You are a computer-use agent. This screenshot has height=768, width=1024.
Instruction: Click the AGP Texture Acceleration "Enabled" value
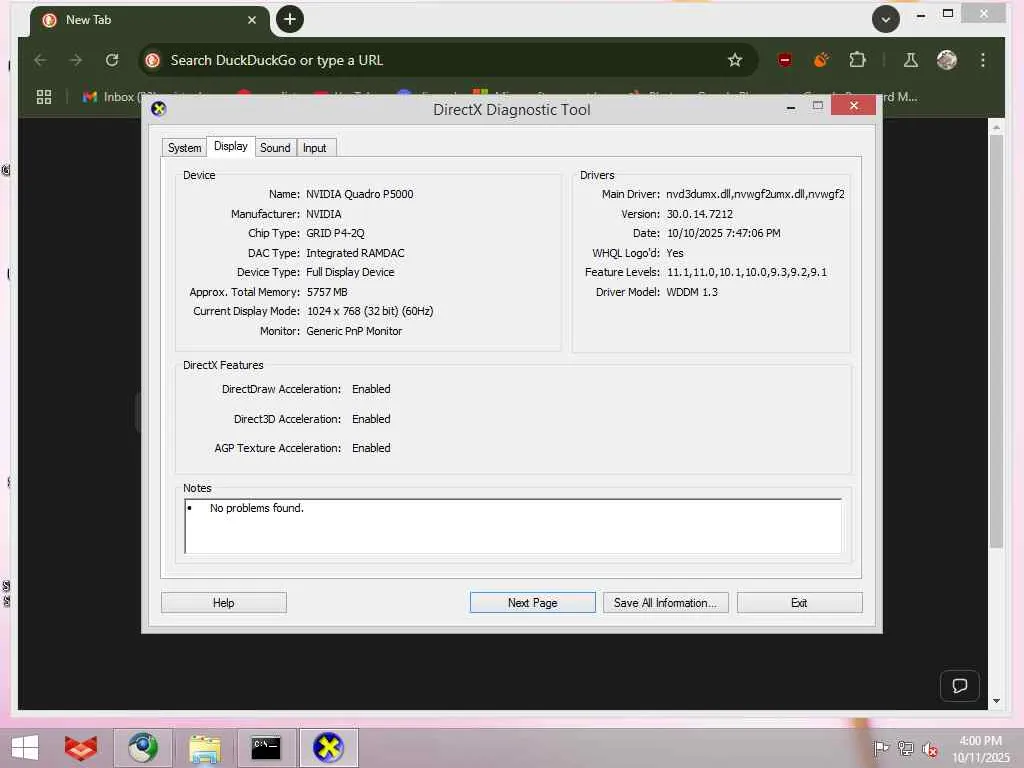(371, 448)
